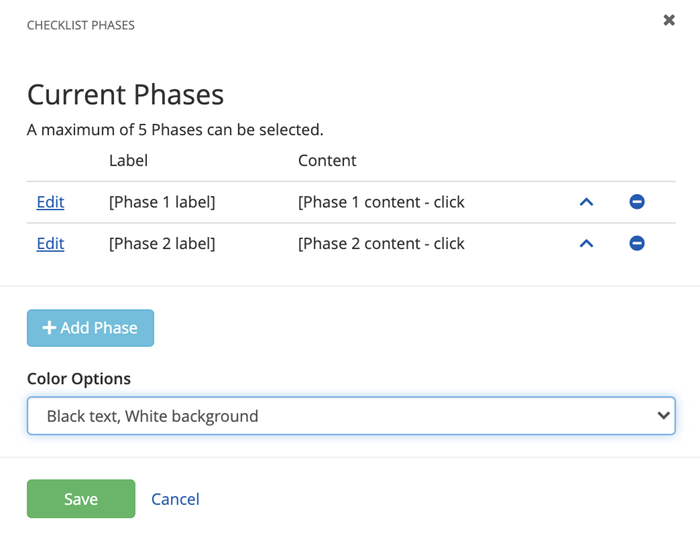The image size is (700, 549).
Task: Click the Content column header
Action: pos(327,161)
